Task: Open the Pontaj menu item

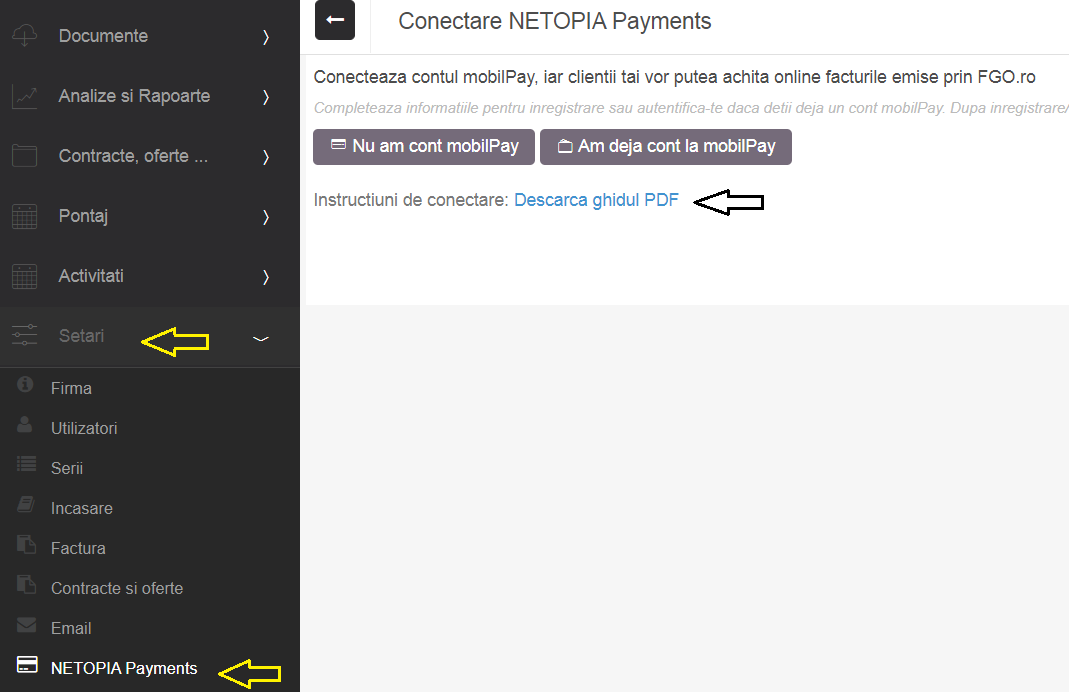Action: tap(83, 216)
